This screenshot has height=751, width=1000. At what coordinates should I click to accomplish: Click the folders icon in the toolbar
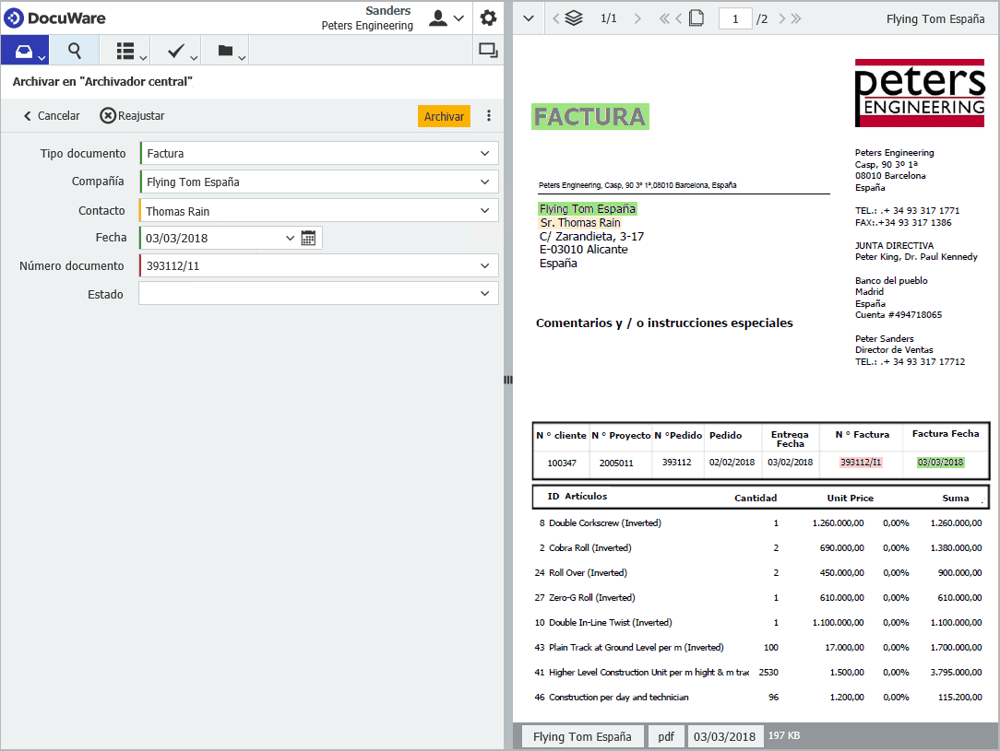pyautogui.click(x=222, y=50)
